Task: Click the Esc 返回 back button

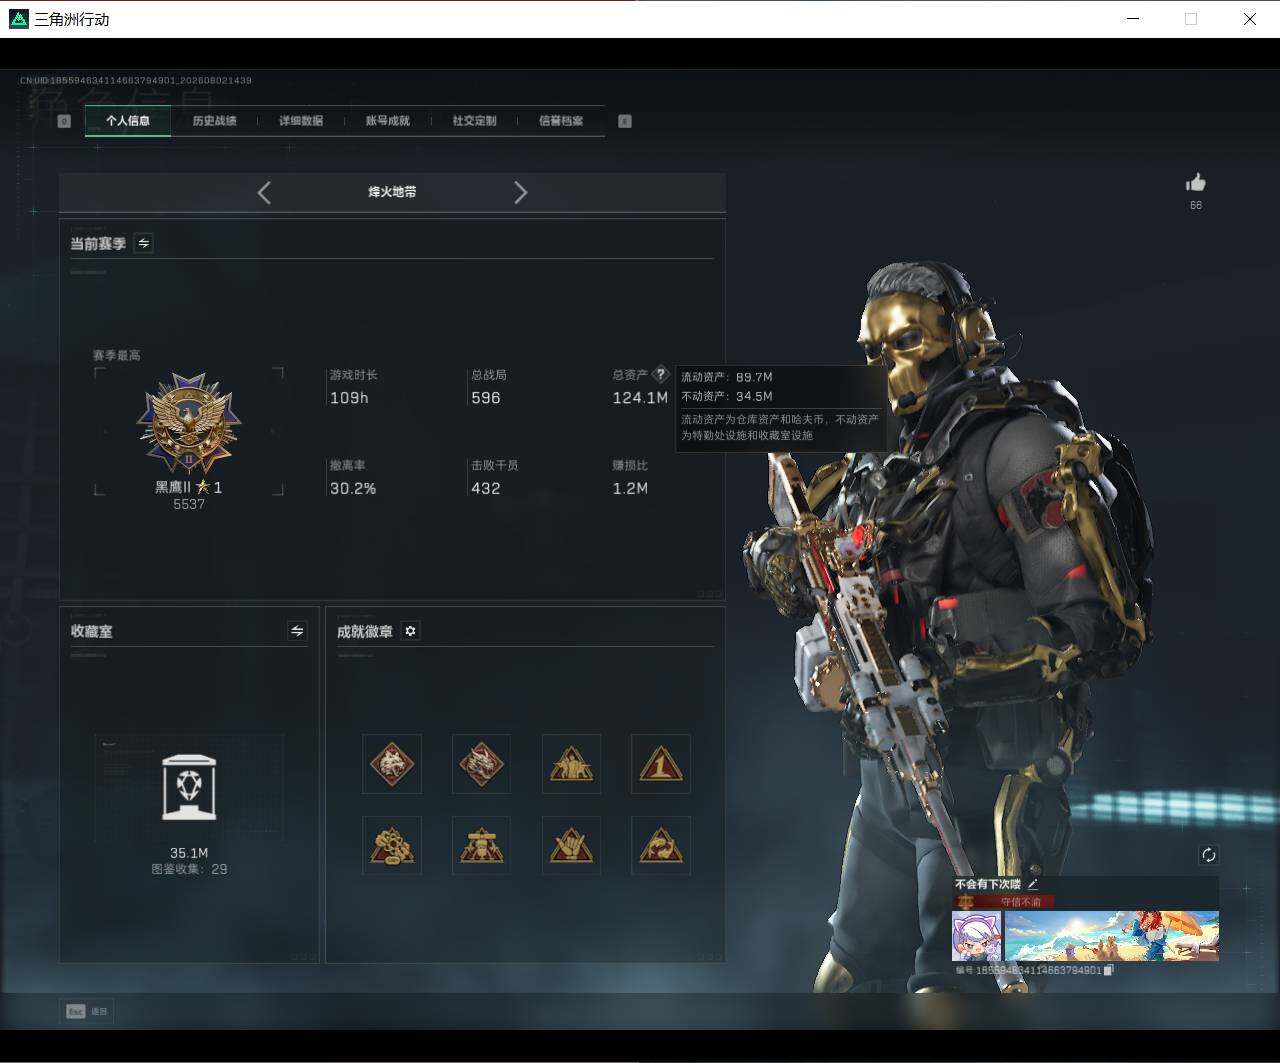Action: (86, 1011)
